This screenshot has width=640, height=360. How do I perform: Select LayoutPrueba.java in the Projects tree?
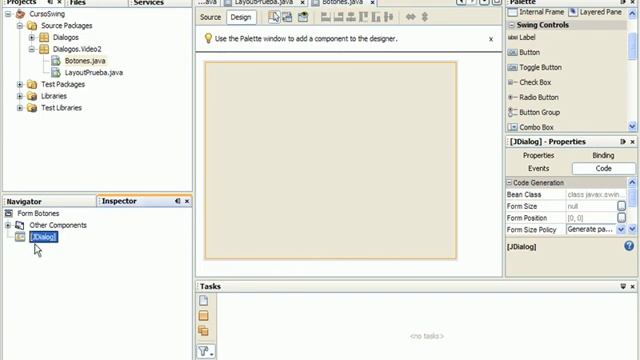(x=93, y=73)
